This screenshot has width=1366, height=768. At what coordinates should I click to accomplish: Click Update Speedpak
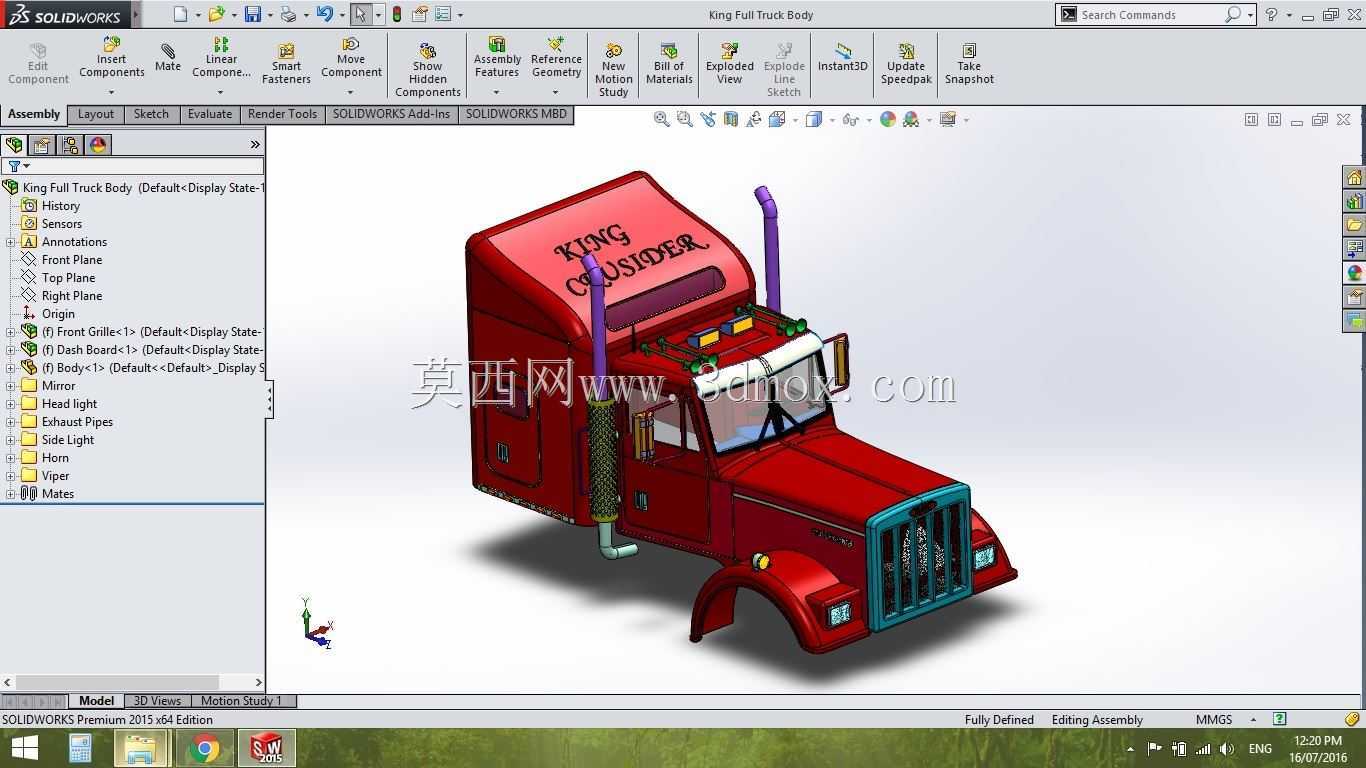[906, 65]
